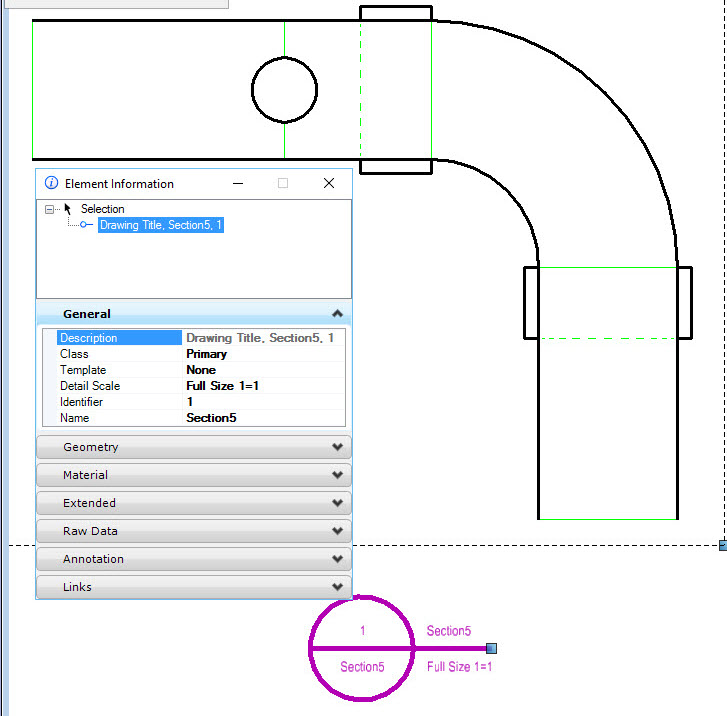Viewport: 727px width, 716px height.
Task: Click the circle in the horizontal pipe
Action: coord(284,90)
